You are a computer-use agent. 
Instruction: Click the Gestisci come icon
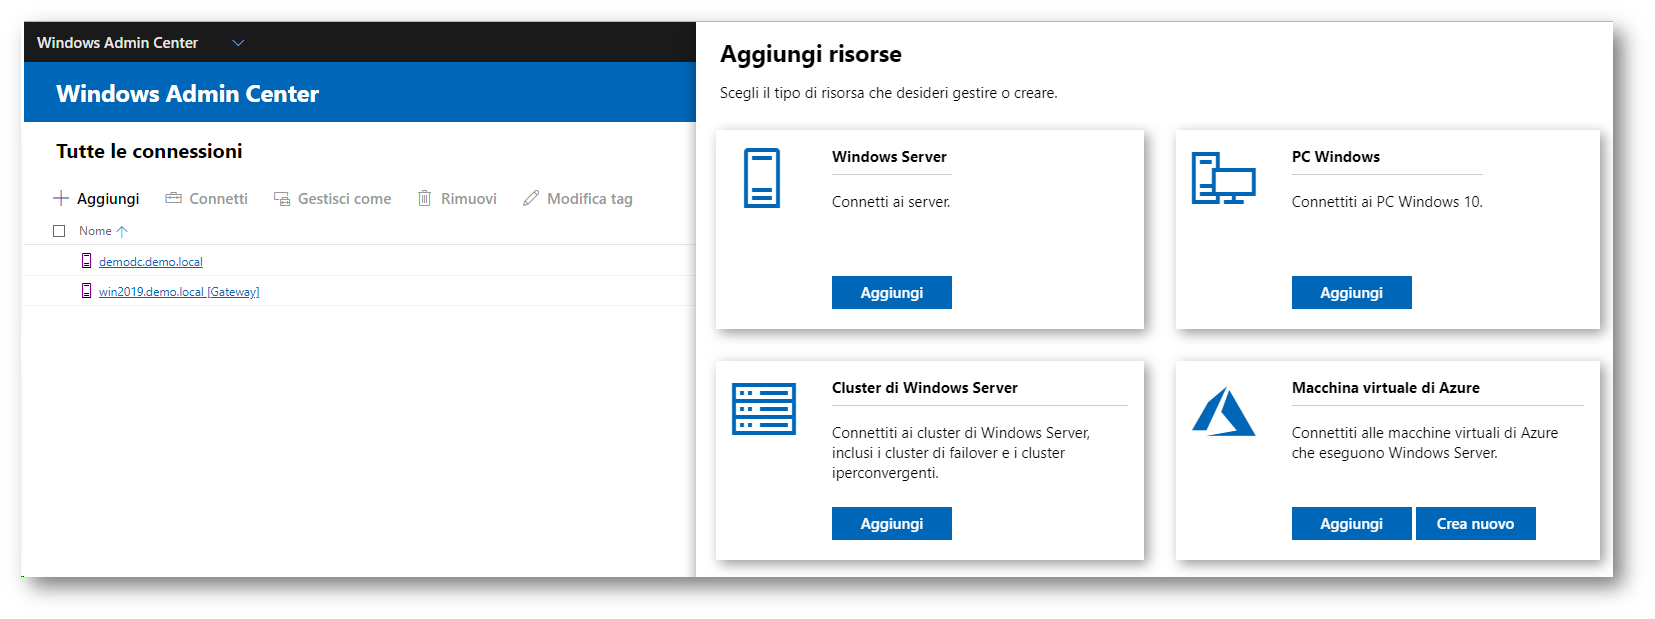pyautogui.click(x=282, y=198)
